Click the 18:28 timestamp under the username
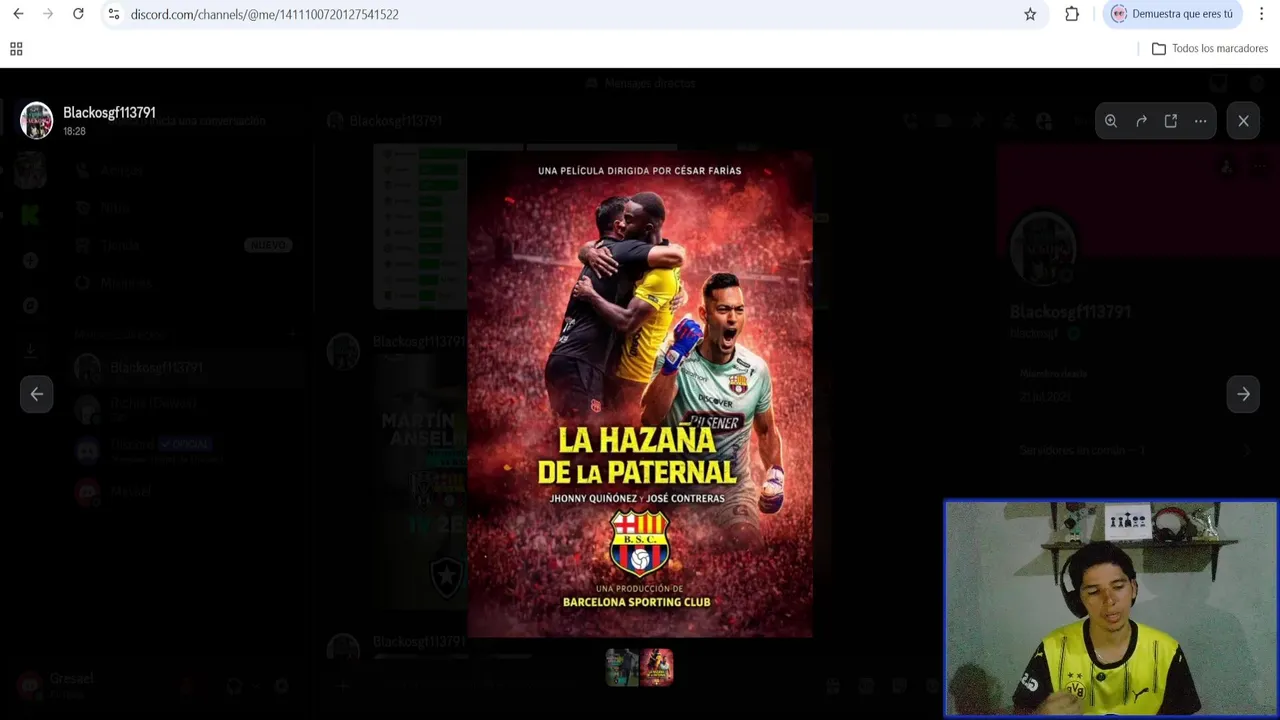Screen dimensions: 1280x720 (x=74, y=131)
